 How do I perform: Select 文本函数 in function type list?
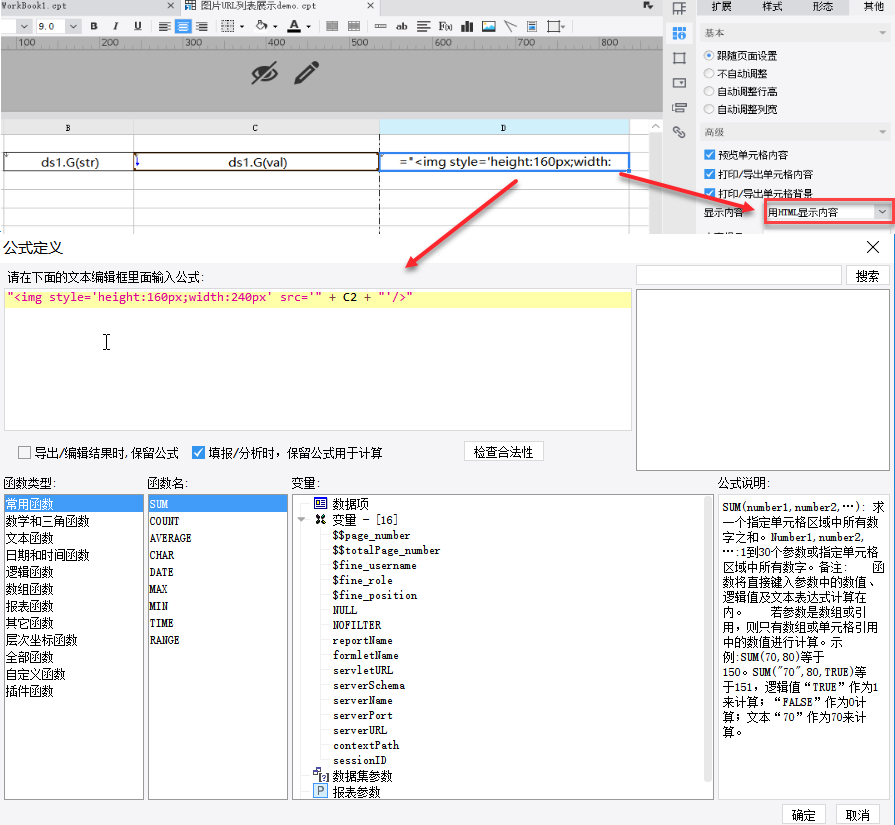[30, 538]
